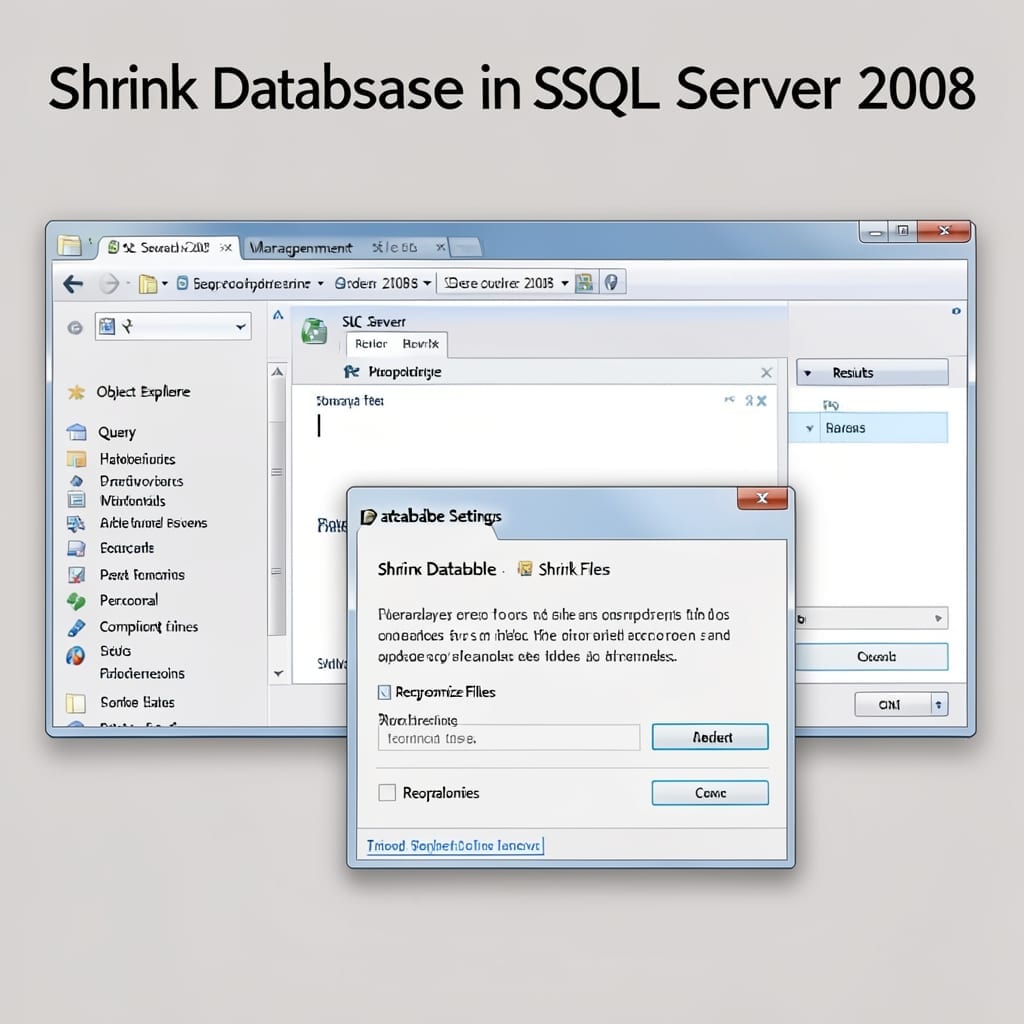
Task: Open the ONI button dropdown arrow
Action: tap(939, 704)
